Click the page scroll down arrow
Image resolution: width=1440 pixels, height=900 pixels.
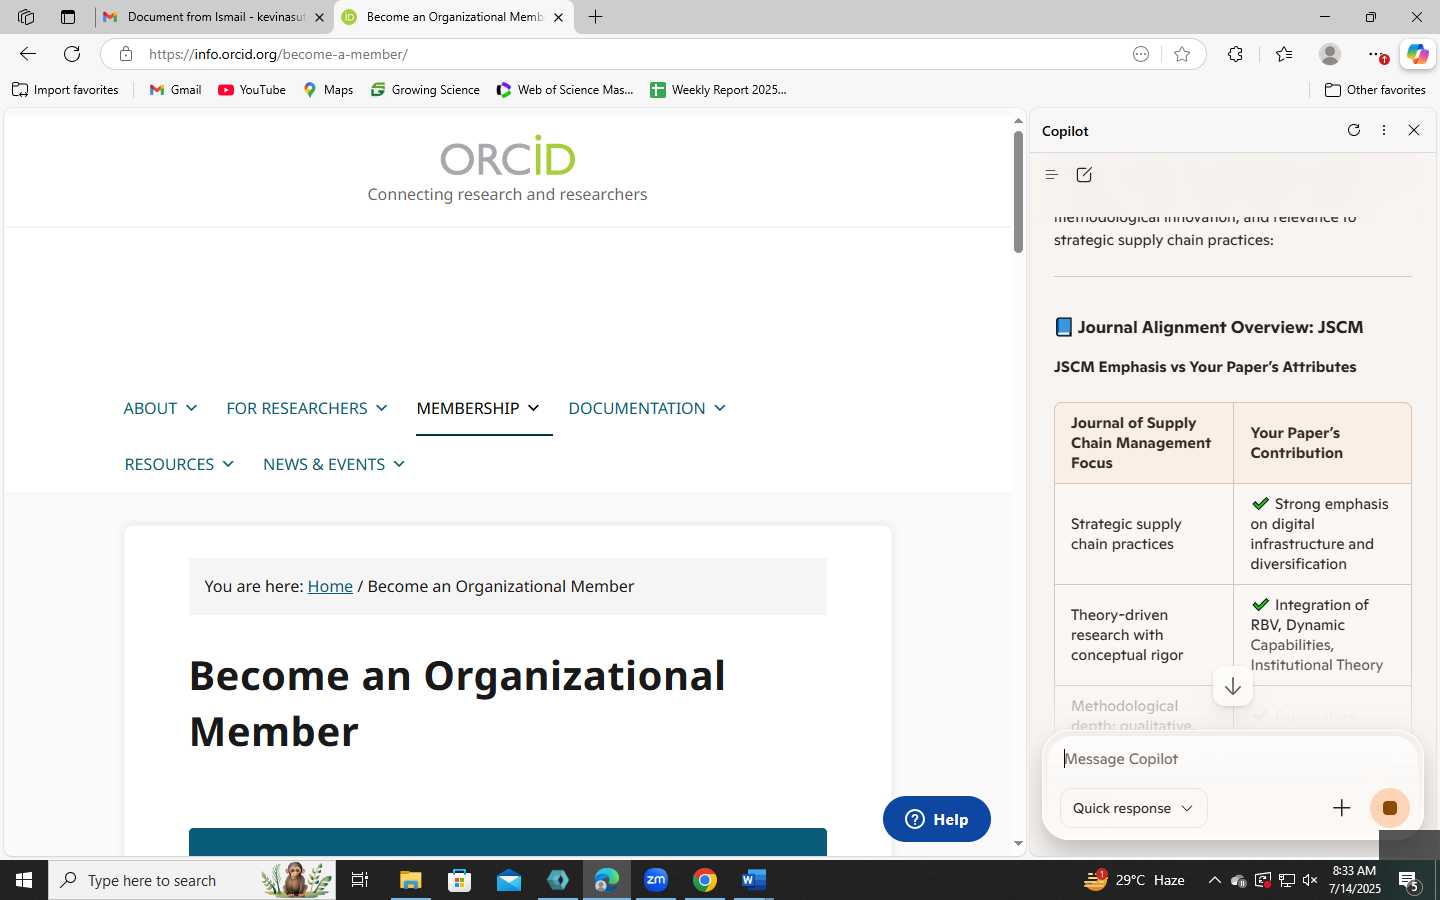click(x=1018, y=844)
